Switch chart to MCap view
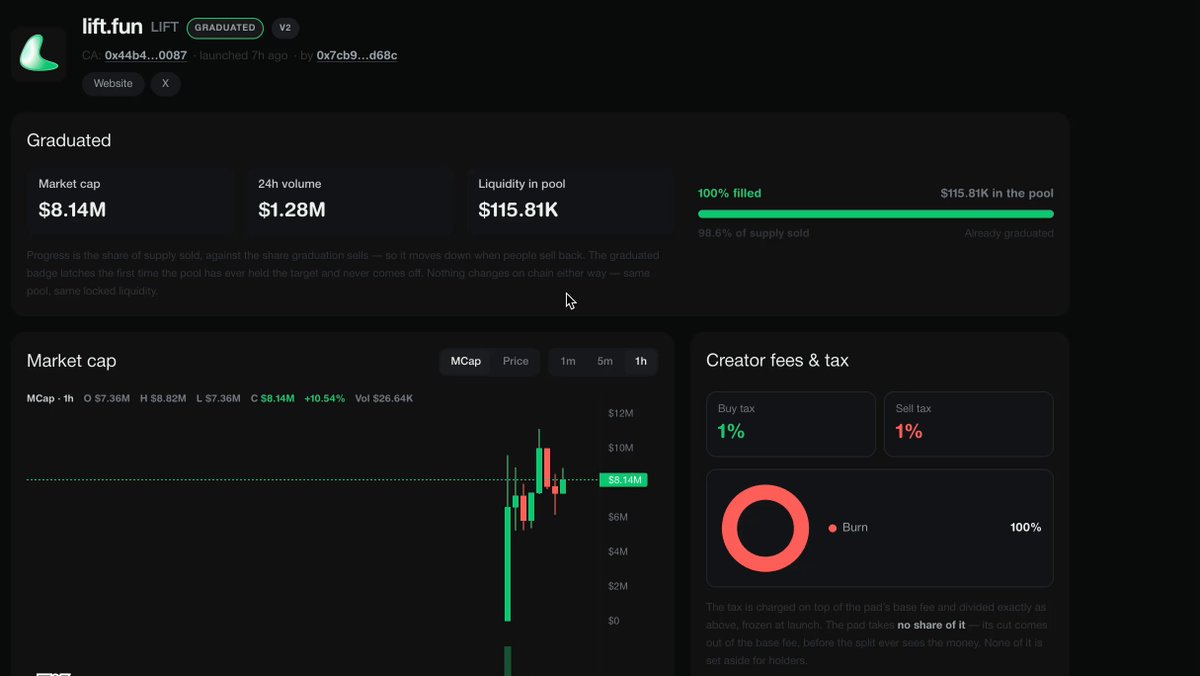 click(466, 361)
